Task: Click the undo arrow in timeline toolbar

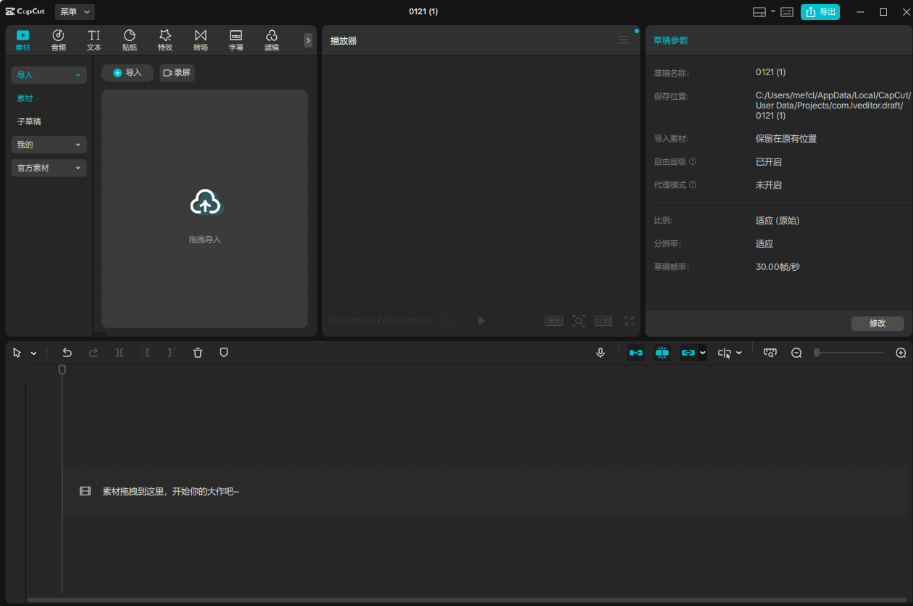Action: pos(67,353)
